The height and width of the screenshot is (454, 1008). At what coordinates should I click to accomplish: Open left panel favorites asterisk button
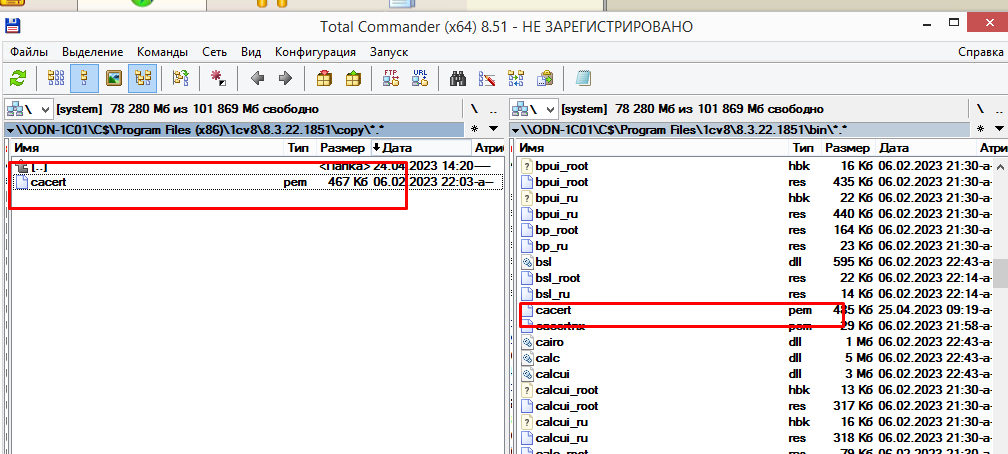click(x=474, y=129)
